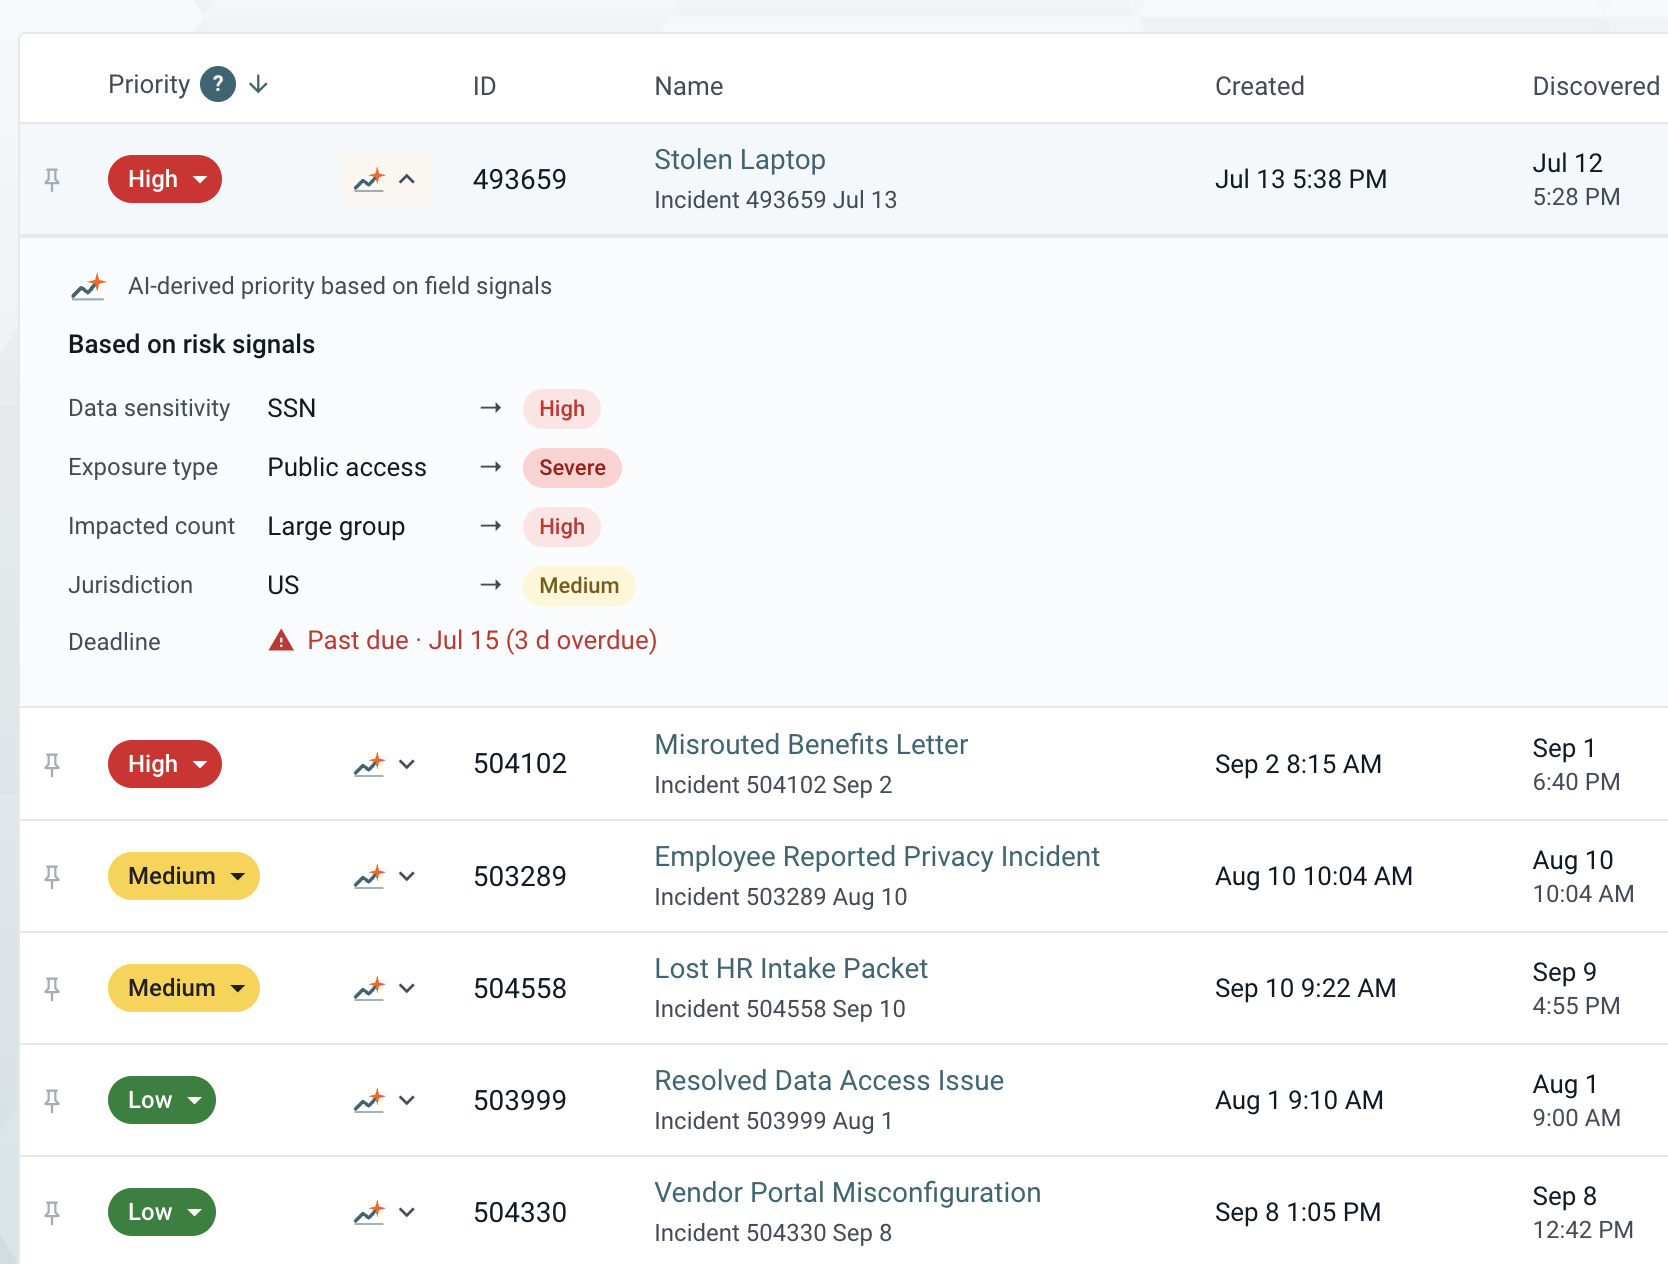Pin the Misrouted Benefits Letter incident
1668x1264 pixels.
pyautogui.click(x=52, y=764)
